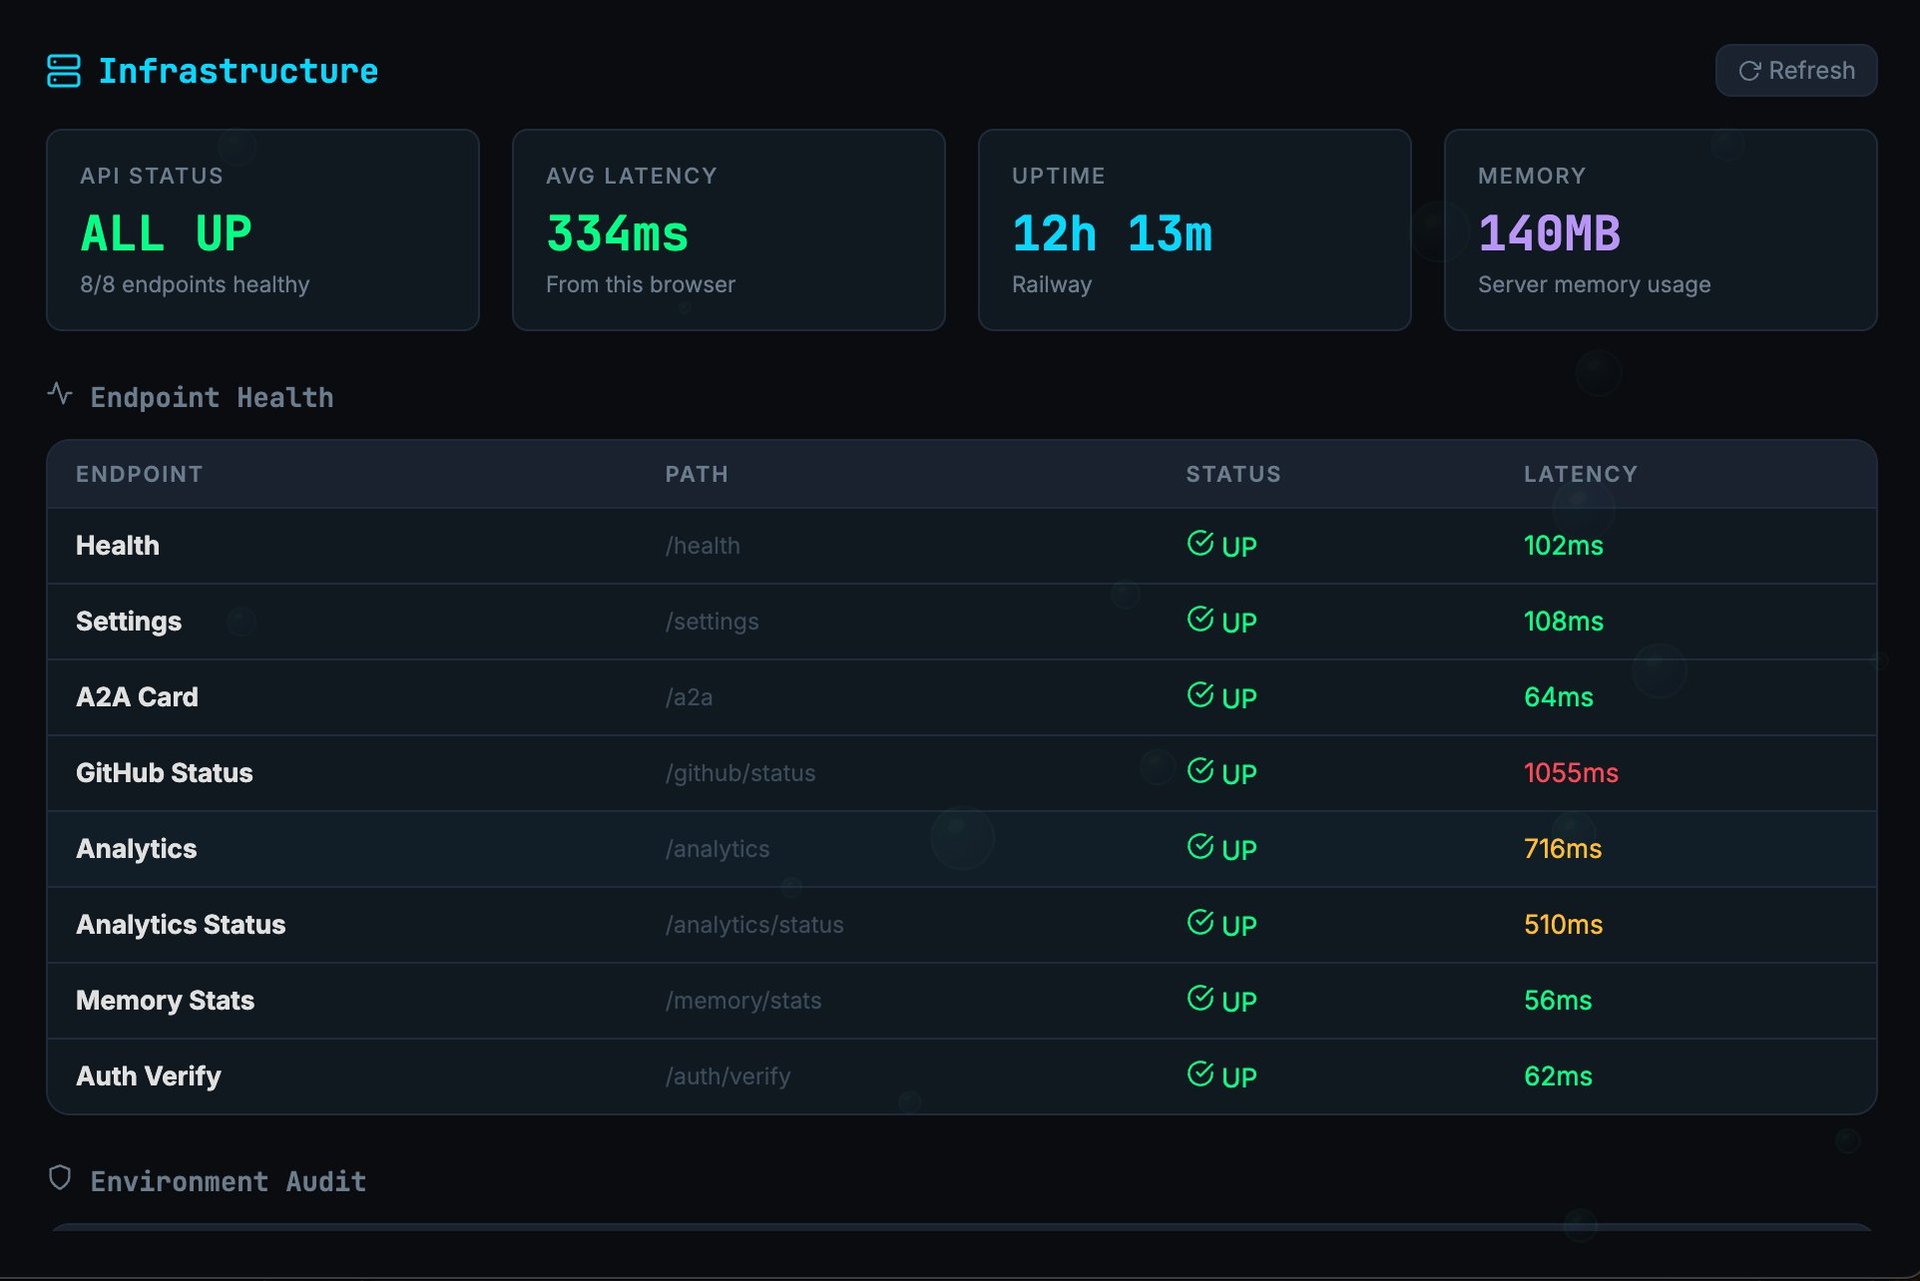Image resolution: width=1920 pixels, height=1281 pixels.
Task: Click 'From this browser' caption
Action: pyautogui.click(x=641, y=285)
